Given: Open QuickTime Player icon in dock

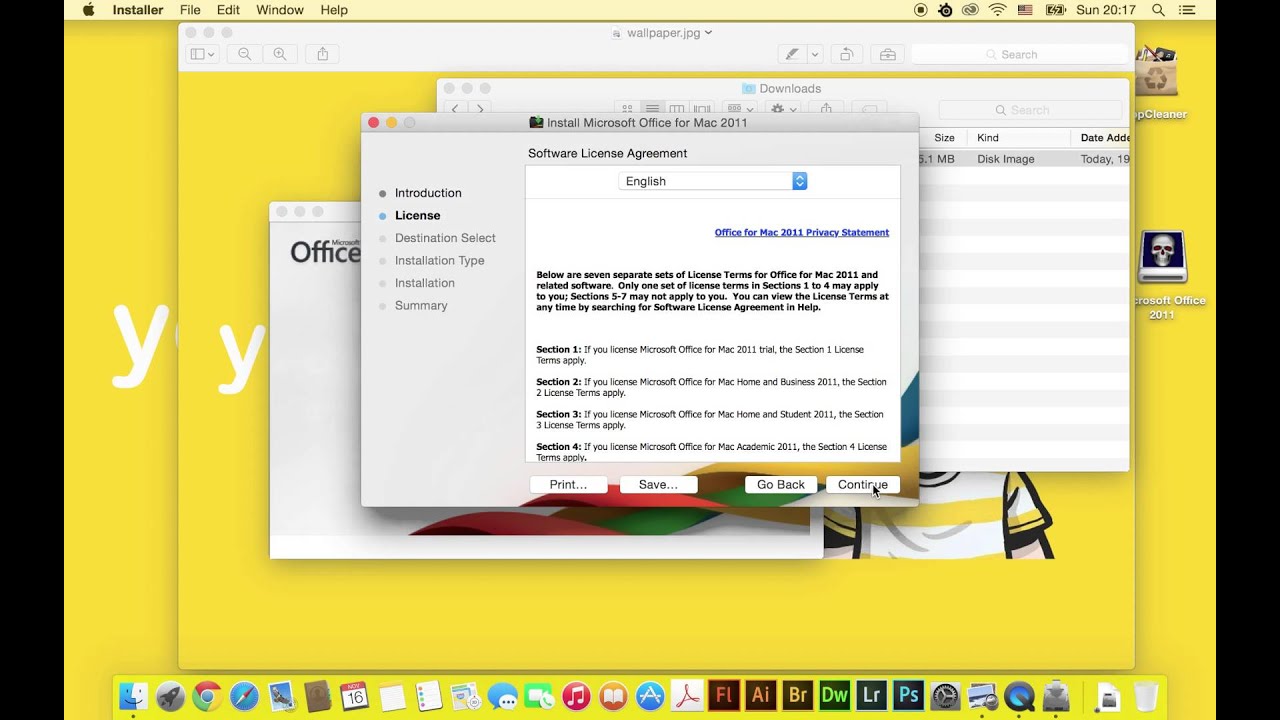Looking at the screenshot, I should 1019,695.
